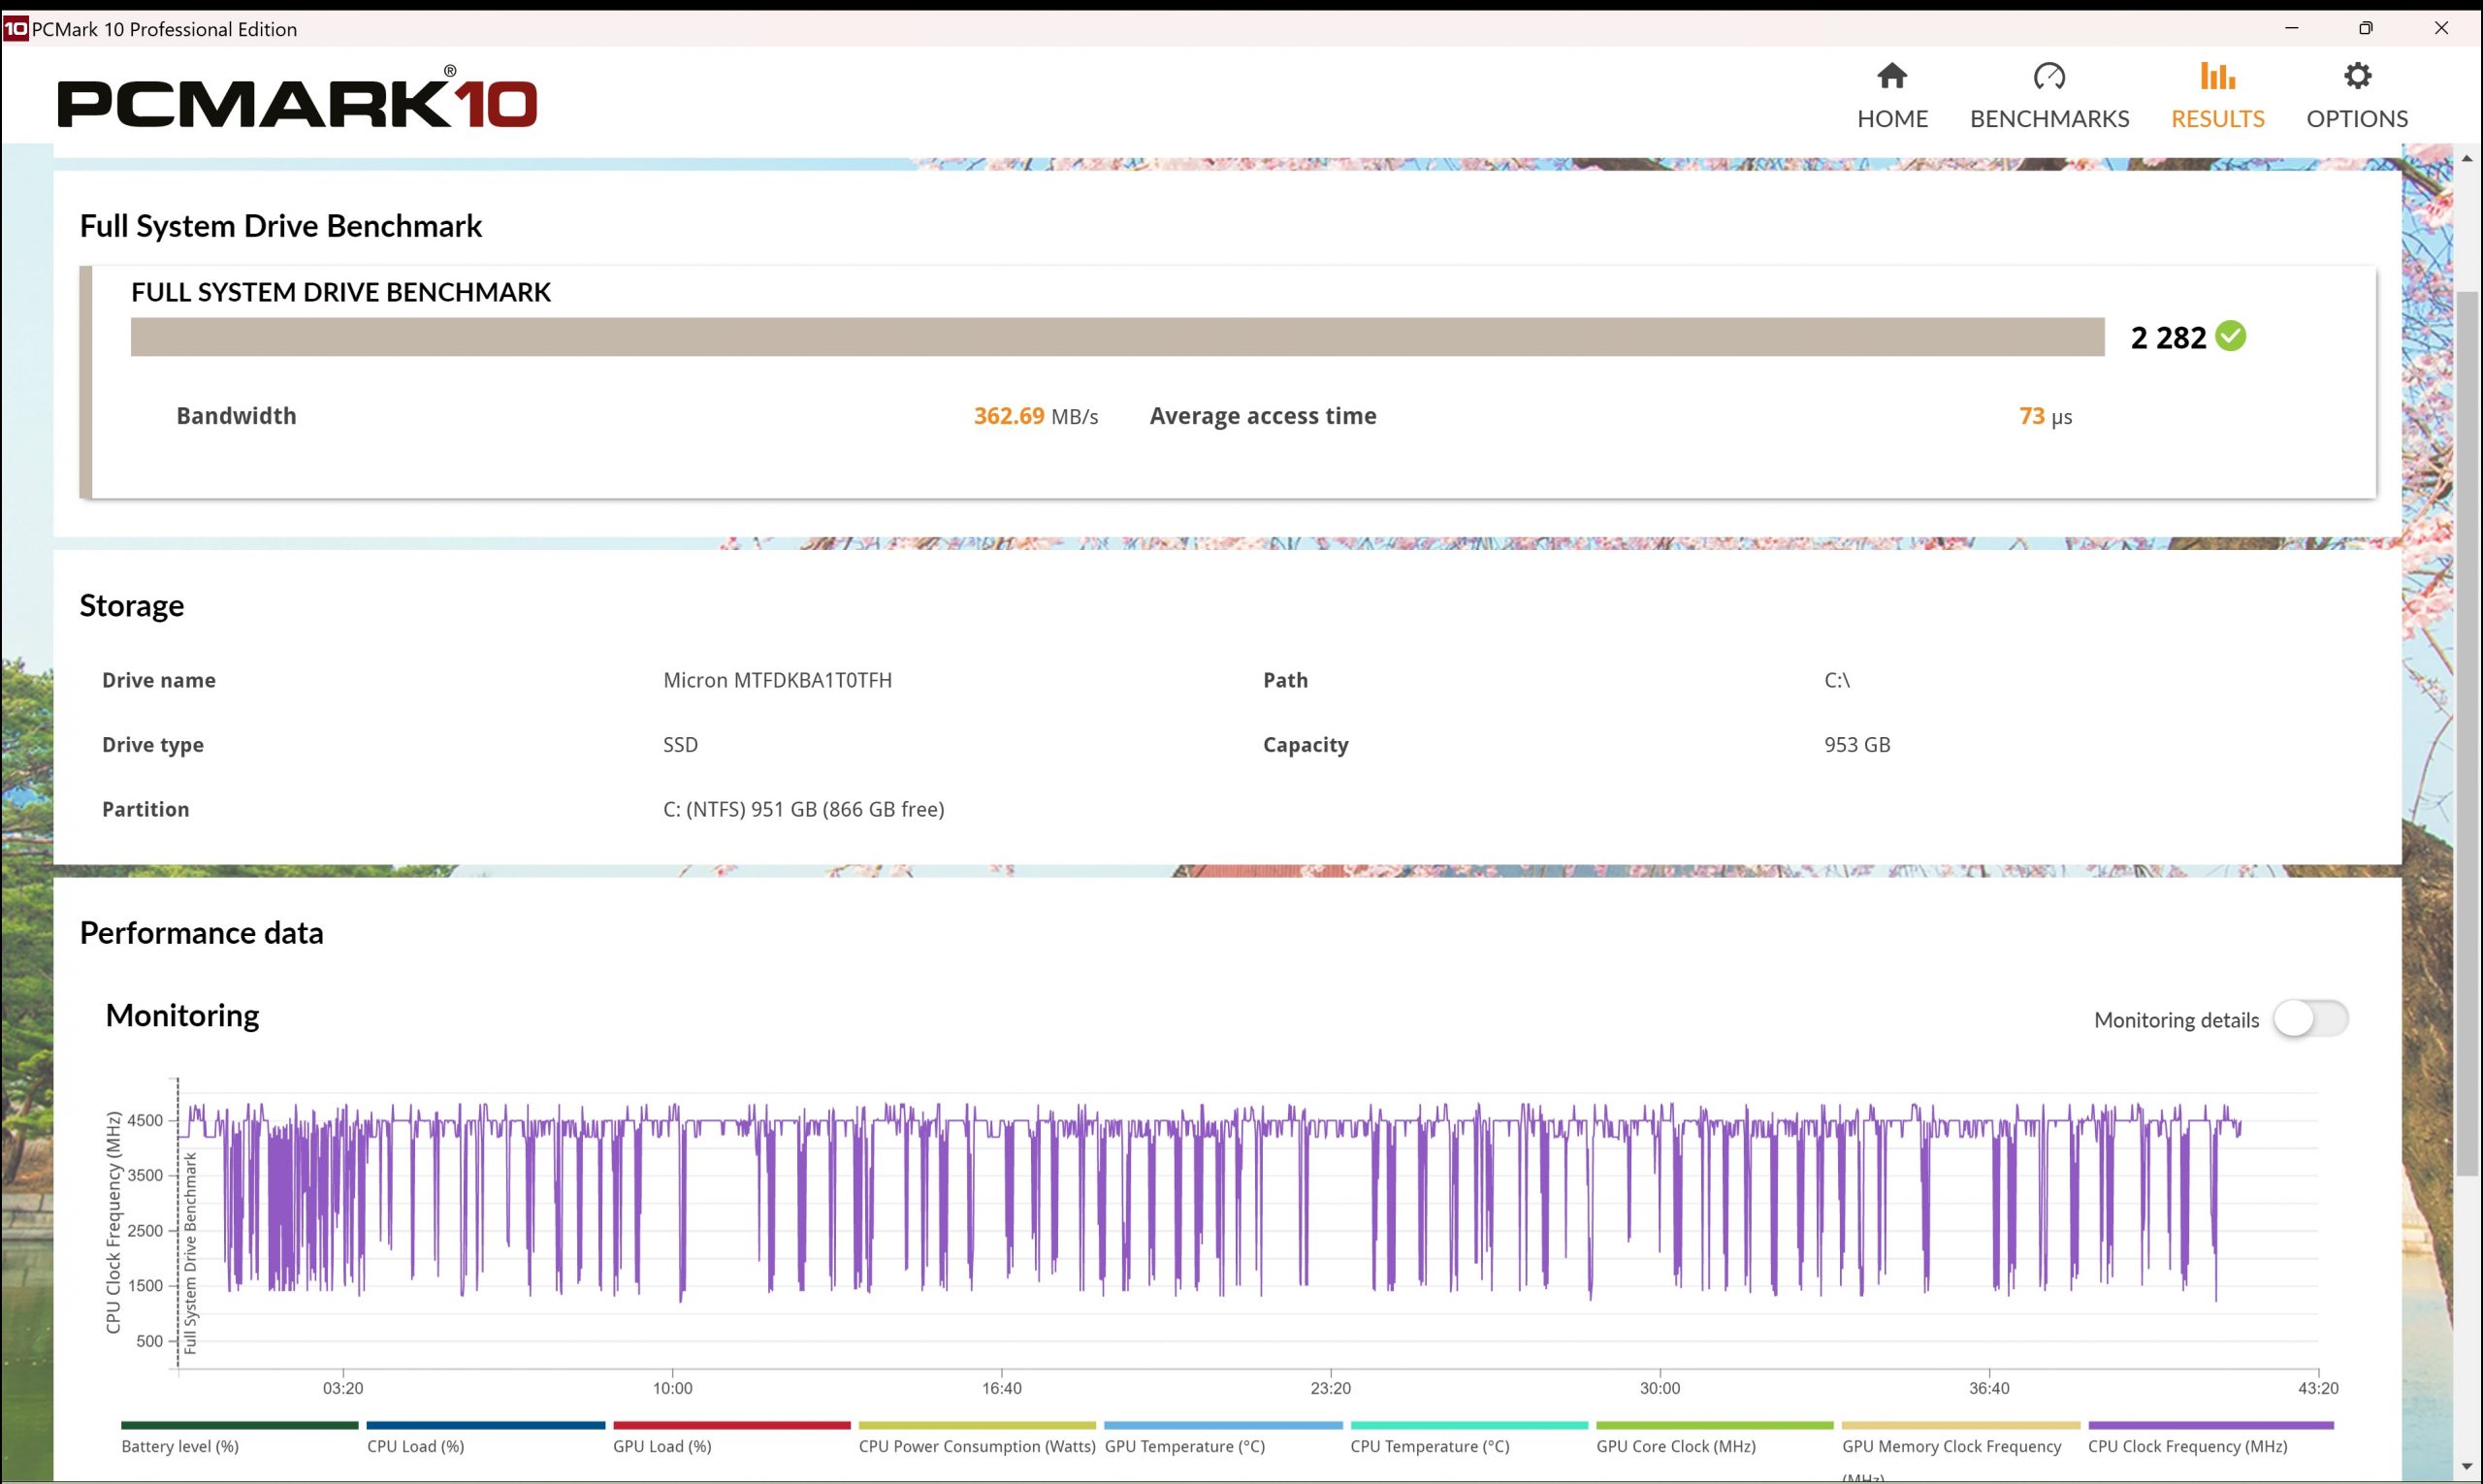
Task: Click the red GPU Load color bar
Action: pyautogui.click(x=731, y=1425)
